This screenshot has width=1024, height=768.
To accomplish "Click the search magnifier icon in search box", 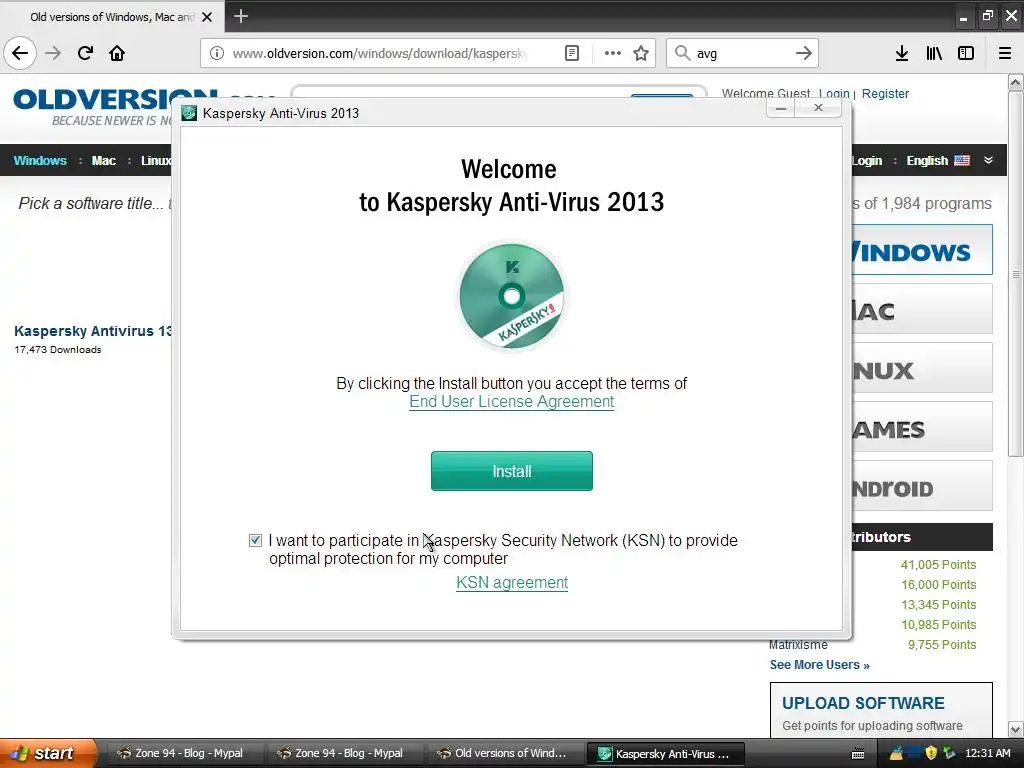I will 682,53.
